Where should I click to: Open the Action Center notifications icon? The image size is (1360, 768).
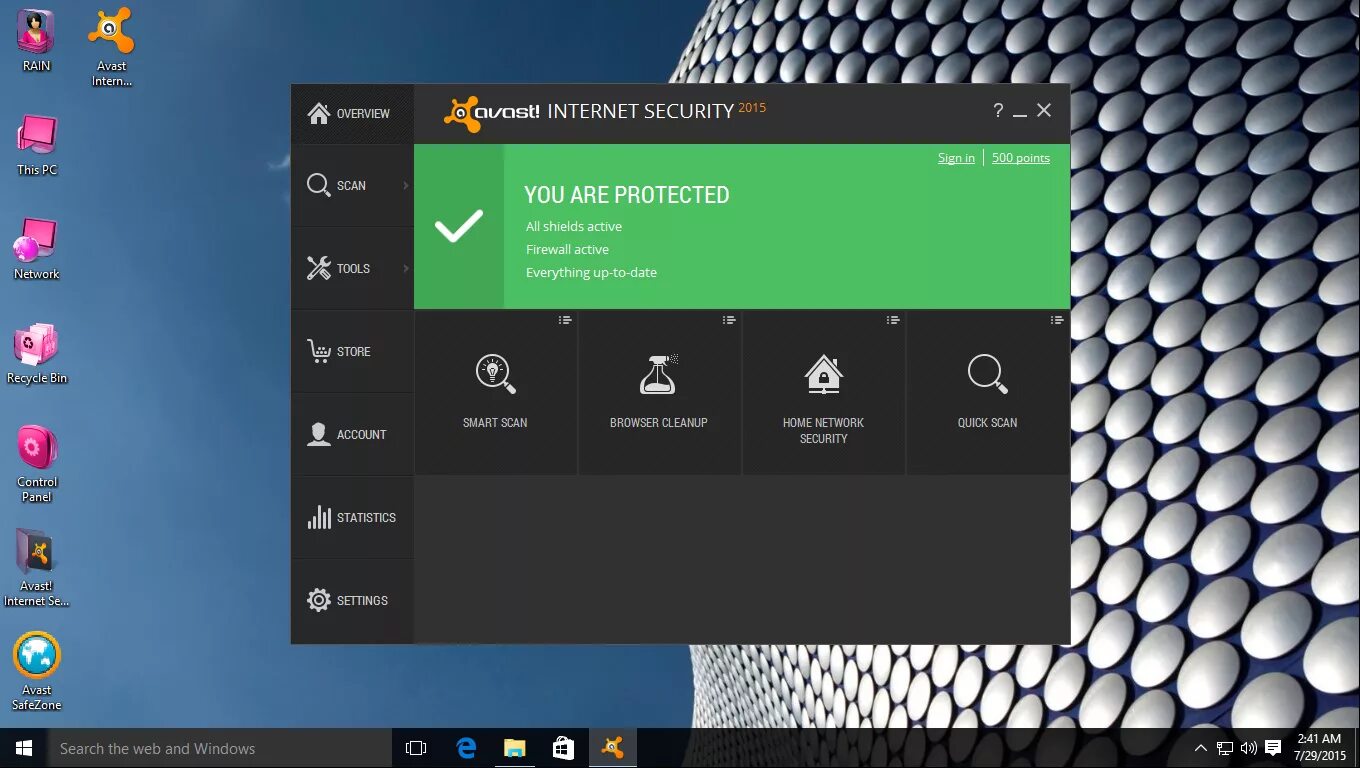[1273, 748]
